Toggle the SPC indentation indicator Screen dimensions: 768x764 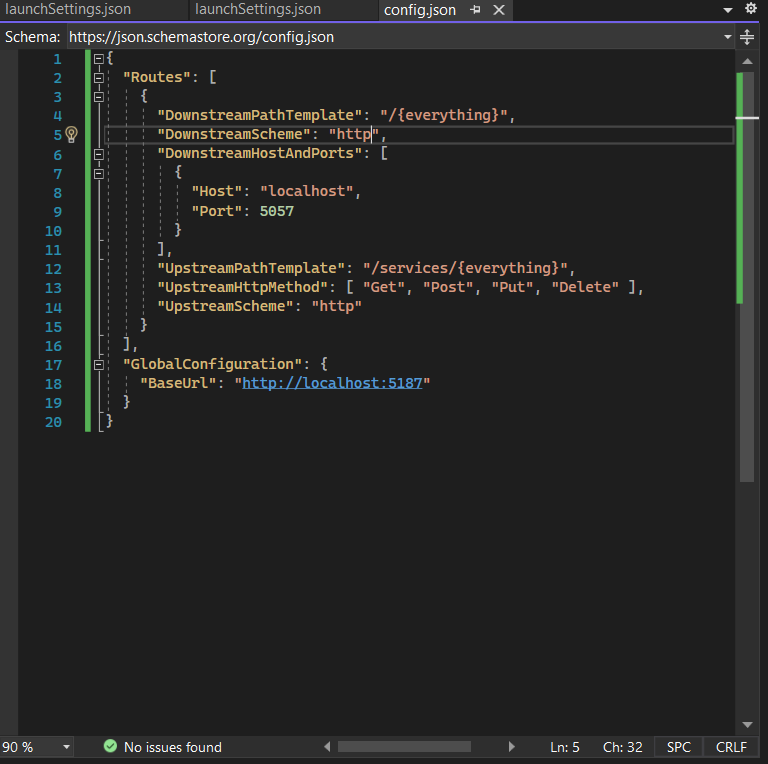click(679, 747)
